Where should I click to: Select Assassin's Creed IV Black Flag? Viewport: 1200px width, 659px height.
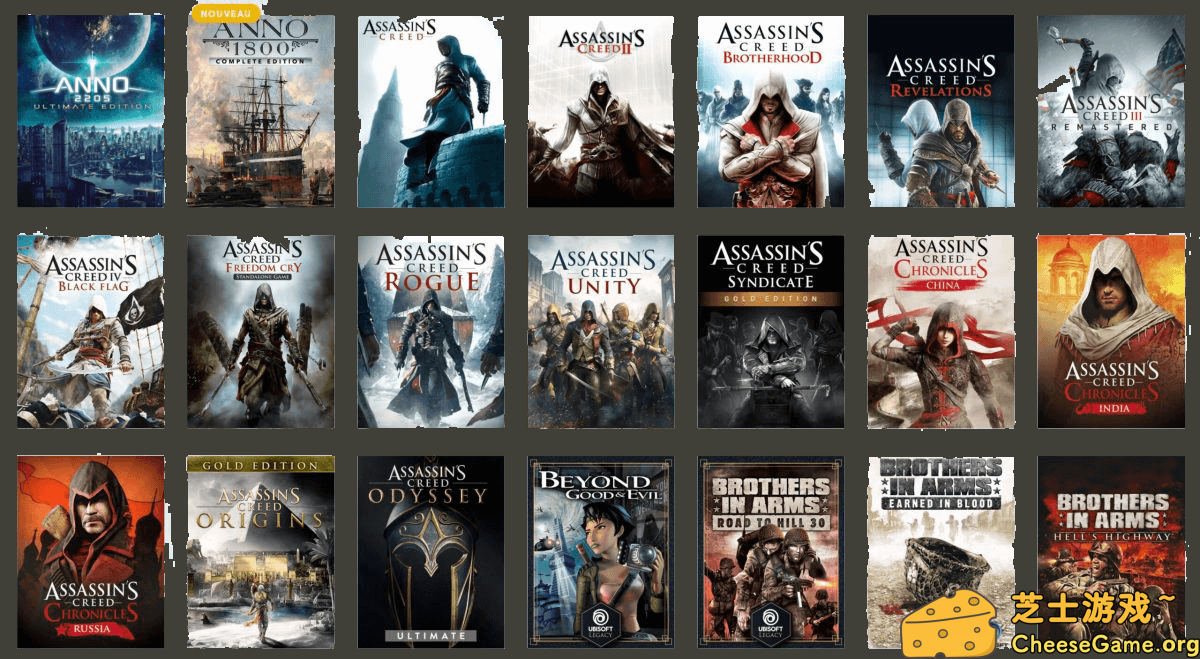coord(90,331)
